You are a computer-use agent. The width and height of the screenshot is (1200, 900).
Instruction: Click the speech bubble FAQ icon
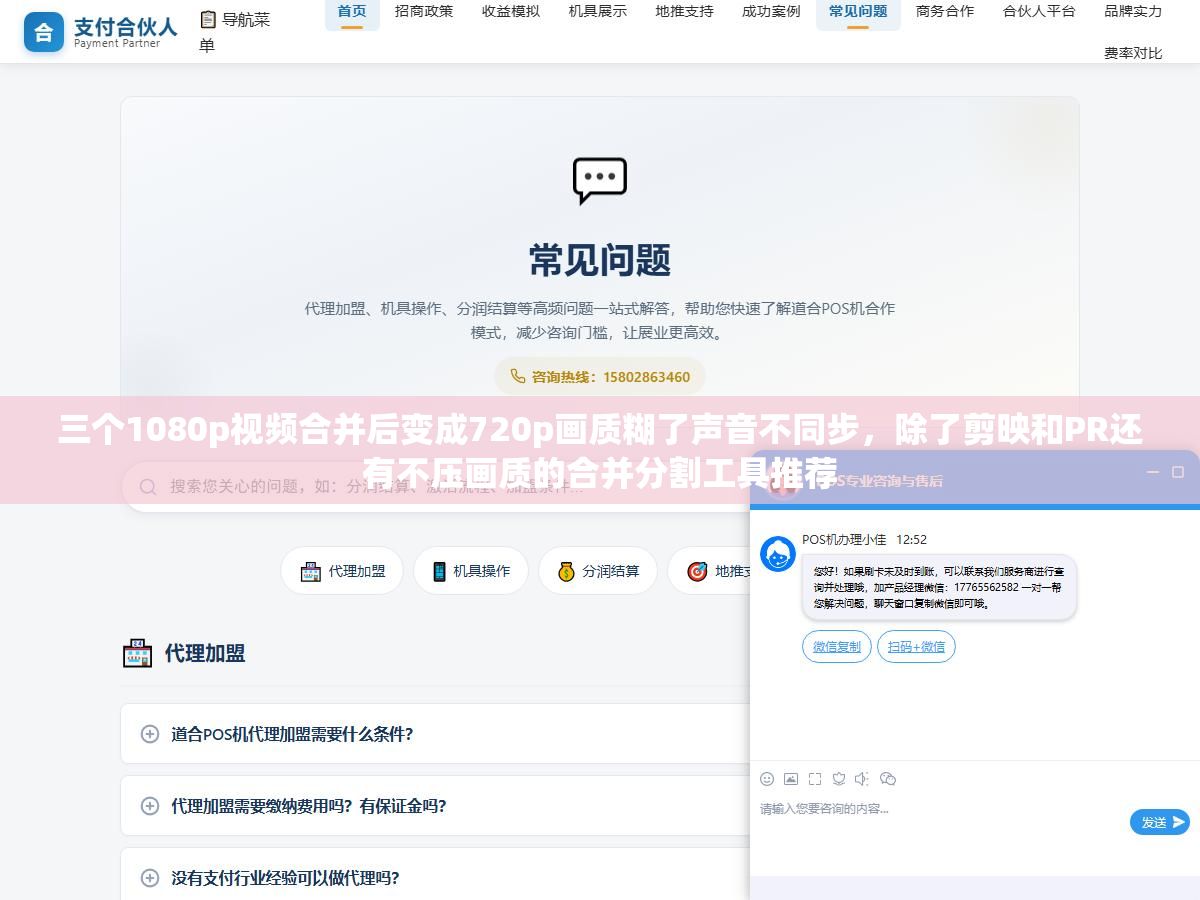point(600,181)
